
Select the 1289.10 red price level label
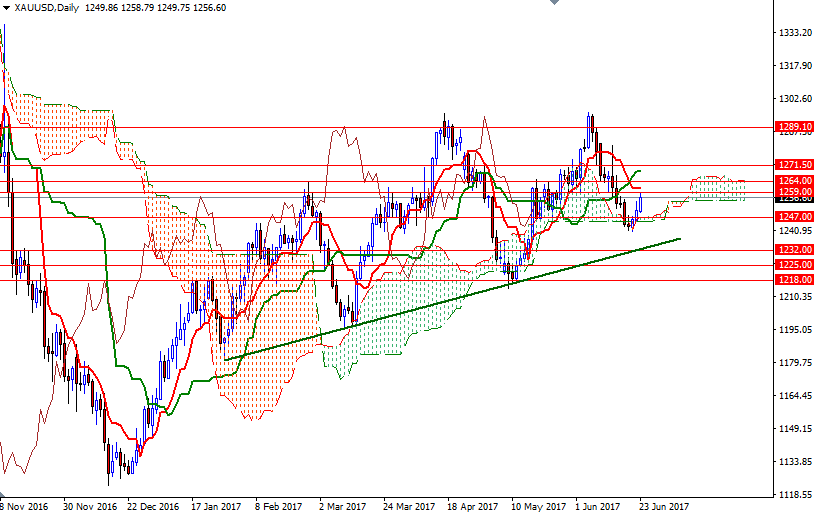pyautogui.click(x=793, y=127)
